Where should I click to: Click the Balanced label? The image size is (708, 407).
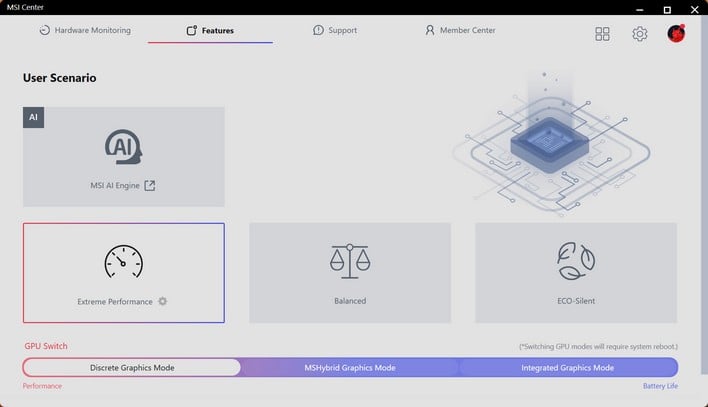[350, 301]
